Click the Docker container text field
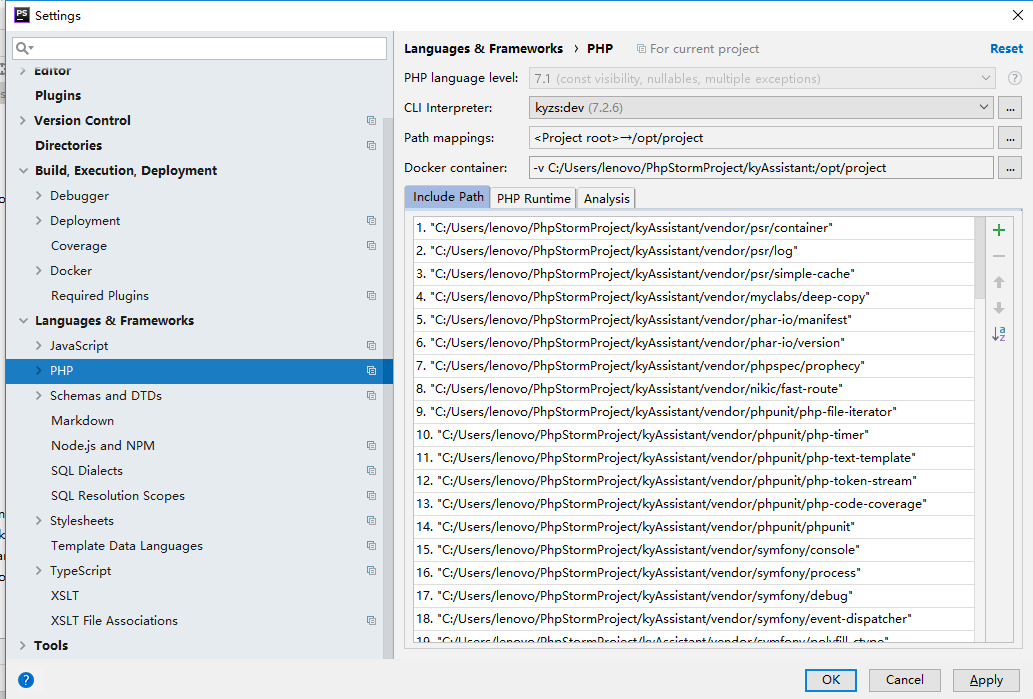The height and width of the screenshot is (699, 1033). pyautogui.click(x=761, y=167)
